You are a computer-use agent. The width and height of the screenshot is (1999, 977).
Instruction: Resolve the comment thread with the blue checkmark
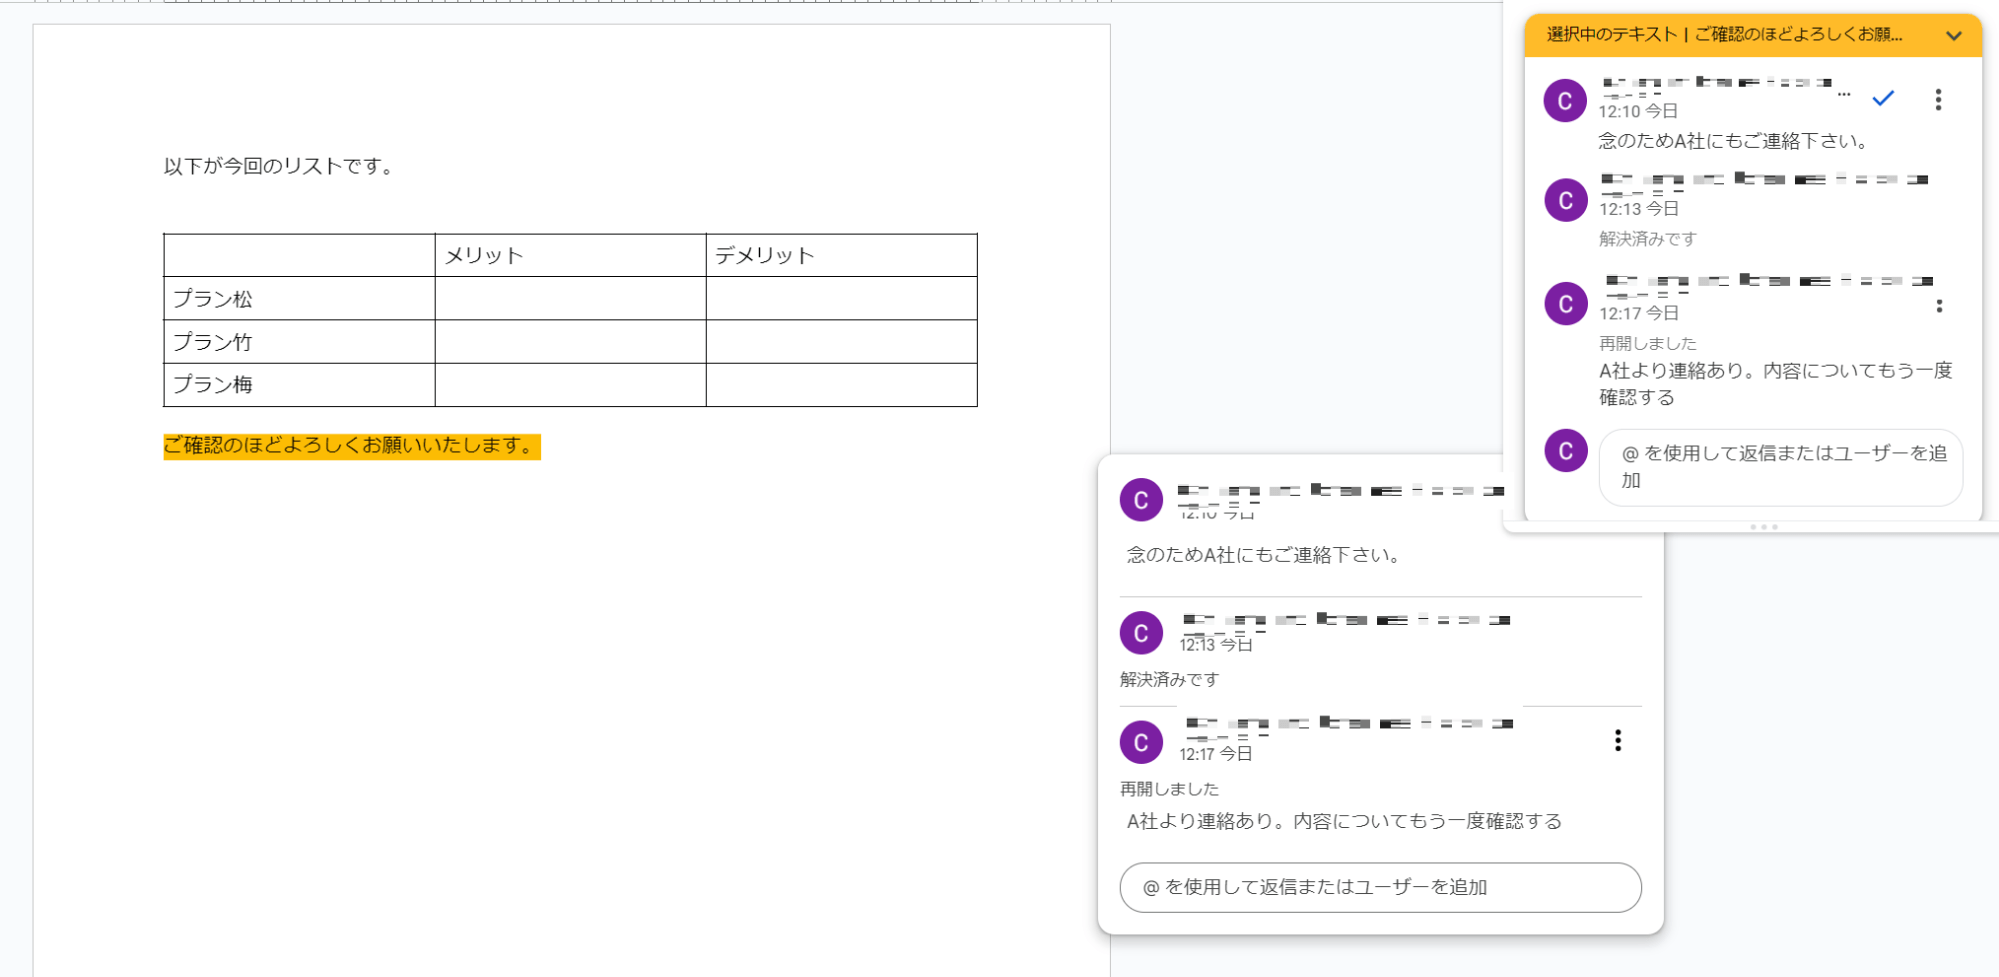[1883, 98]
